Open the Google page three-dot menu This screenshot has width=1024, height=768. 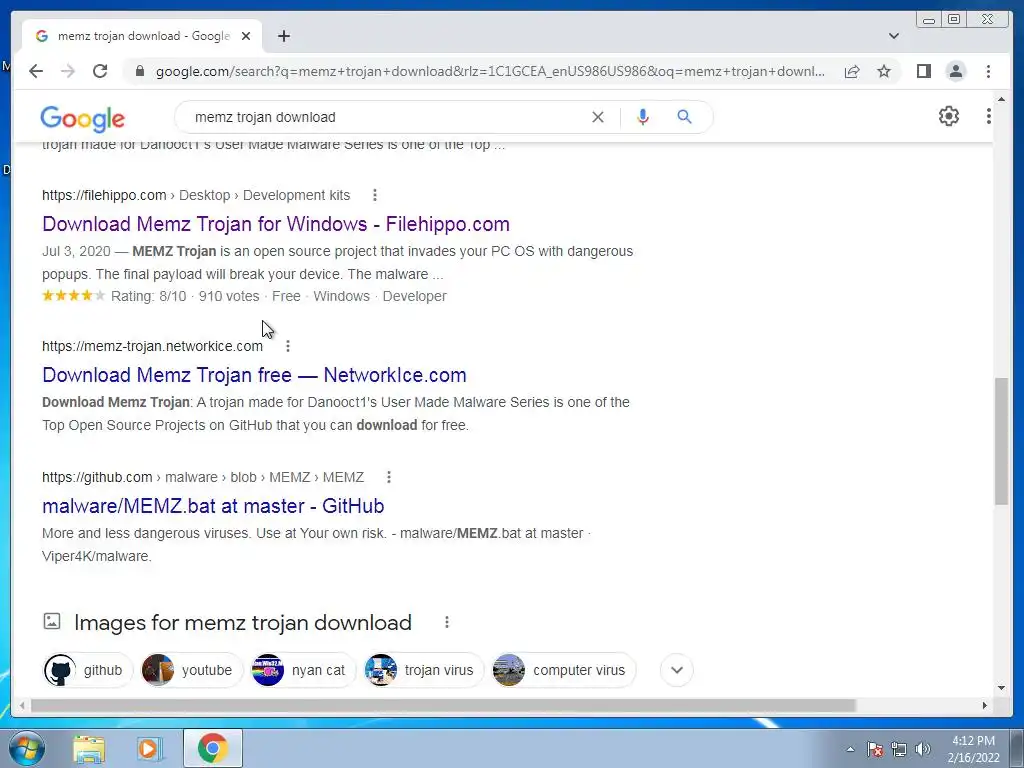[988, 116]
